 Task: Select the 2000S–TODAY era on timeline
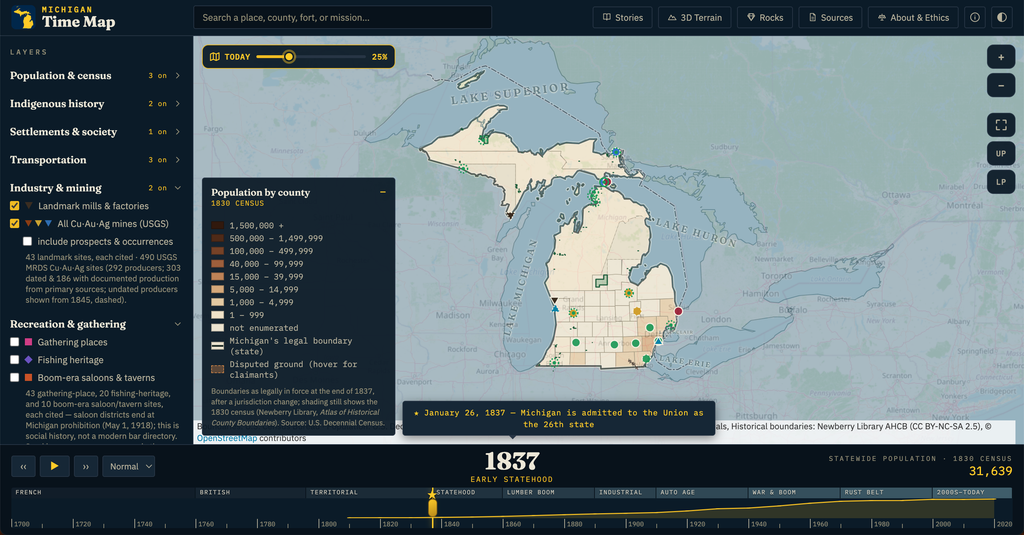point(972,493)
